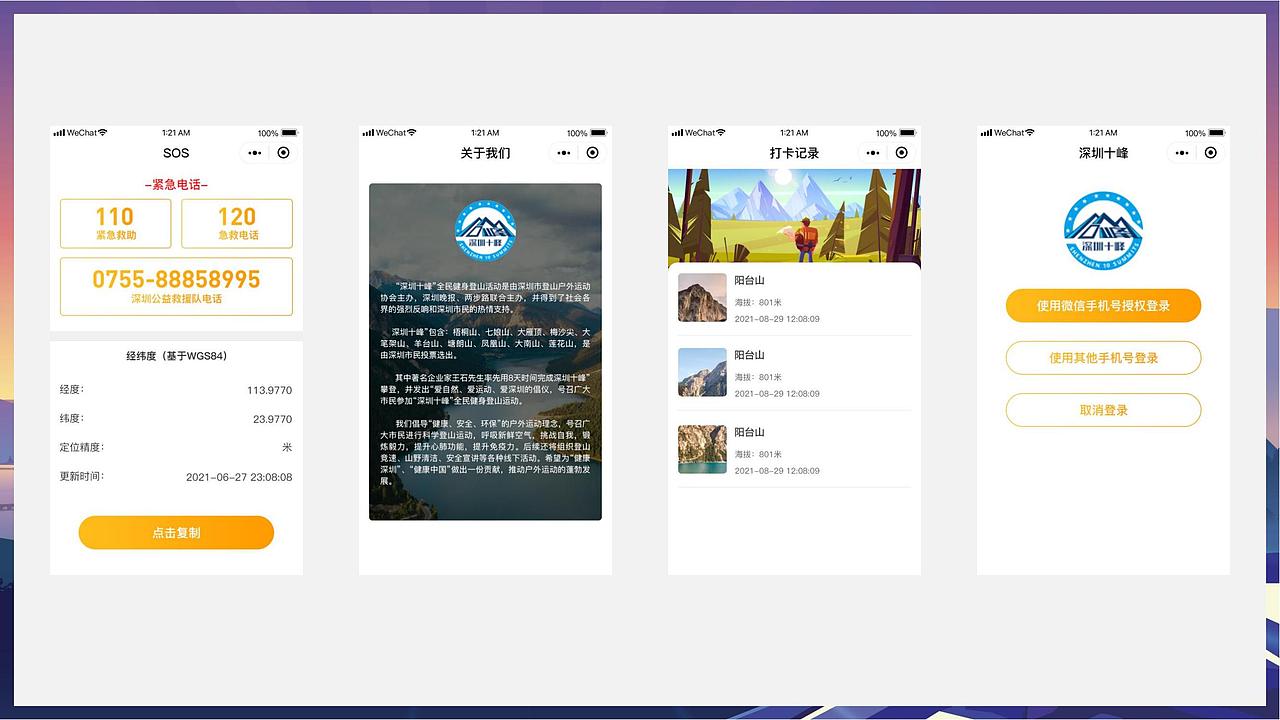Tap the 关于我们 page title
Viewport: 1280px width, 720px height.
tap(485, 153)
